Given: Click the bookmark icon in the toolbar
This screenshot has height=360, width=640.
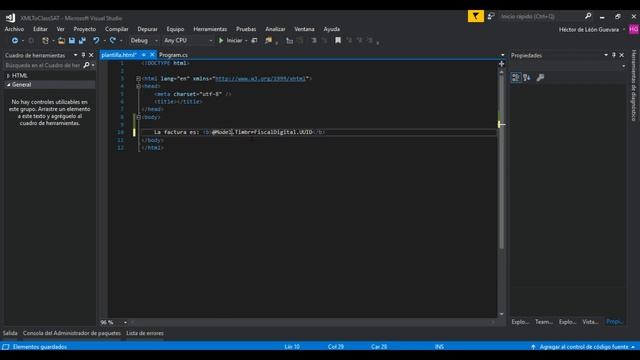Looking at the screenshot, I should click(x=338, y=40).
